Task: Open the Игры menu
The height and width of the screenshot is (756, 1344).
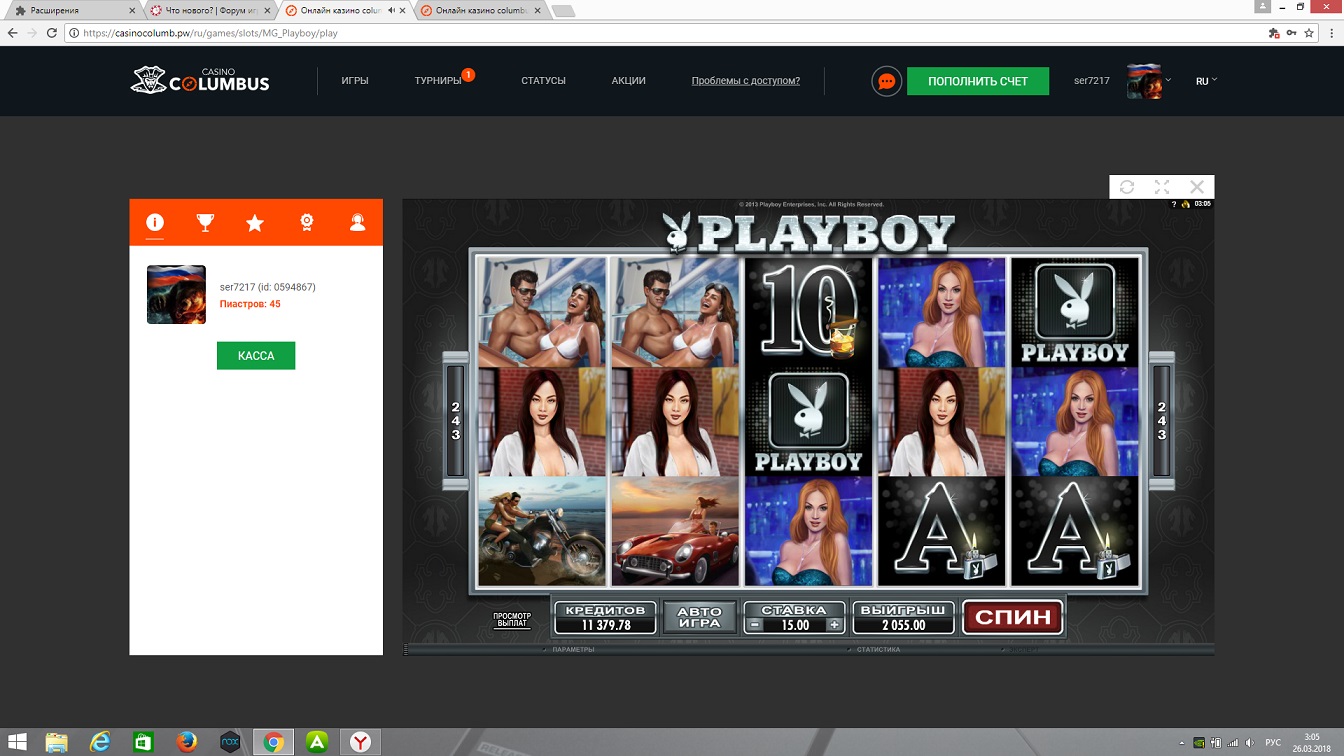Action: click(355, 81)
